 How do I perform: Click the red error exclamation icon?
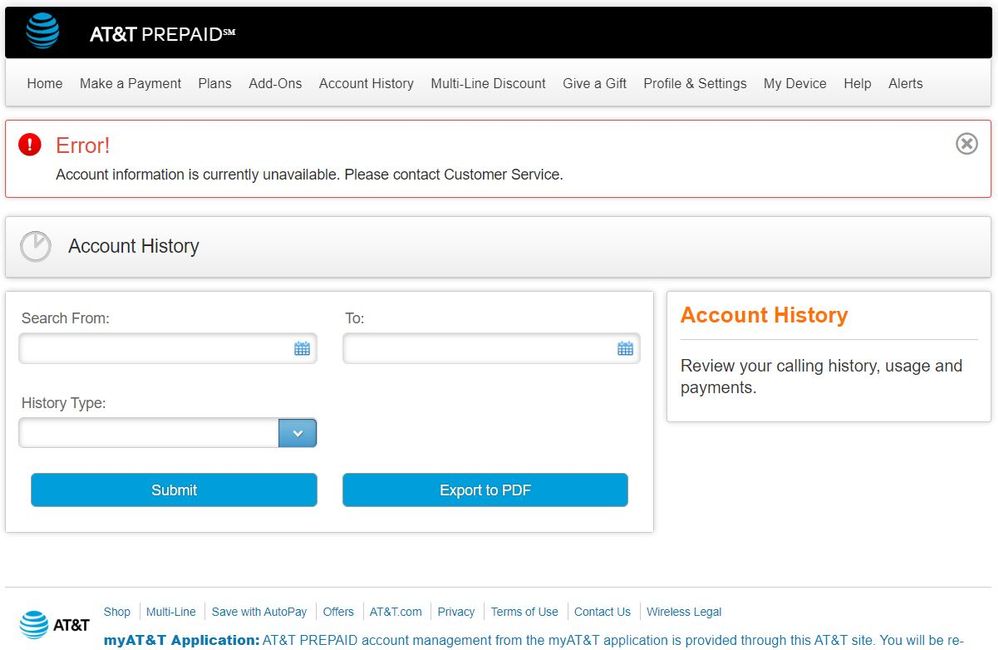[30, 145]
